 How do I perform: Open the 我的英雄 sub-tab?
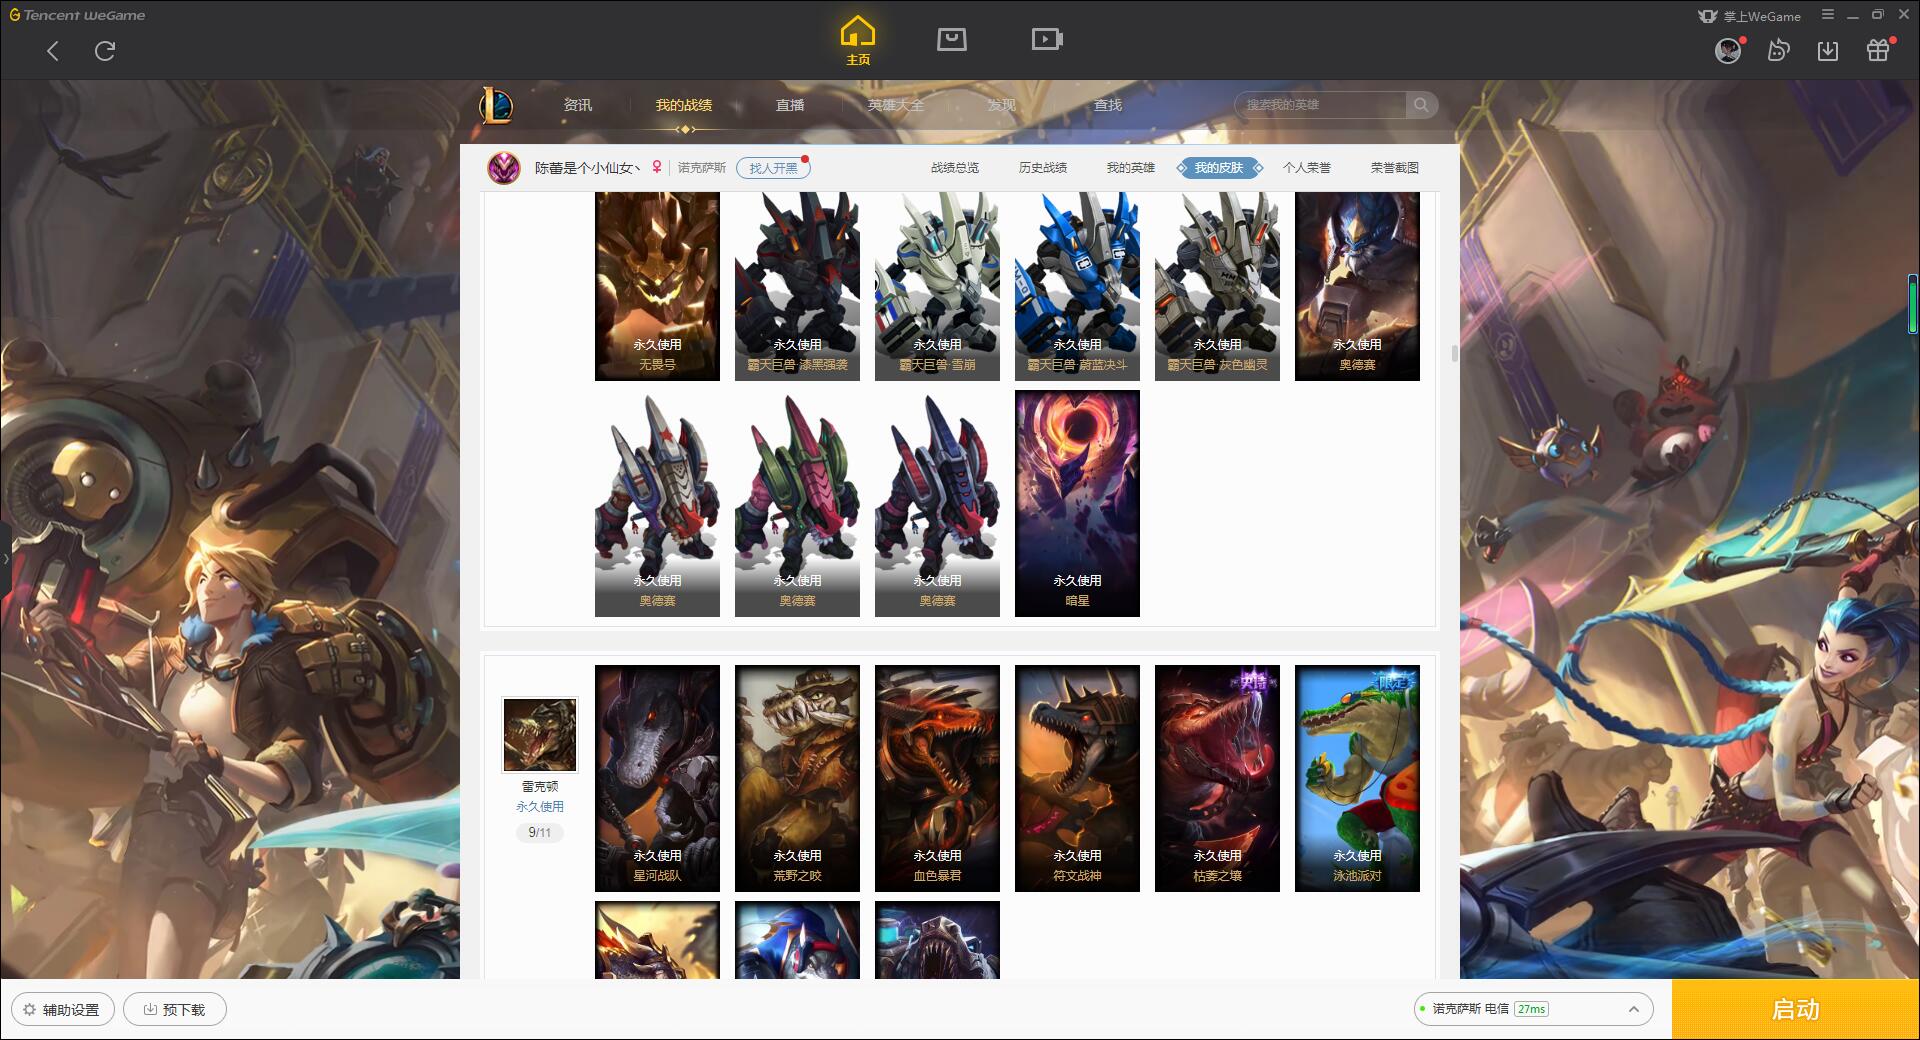[1131, 168]
